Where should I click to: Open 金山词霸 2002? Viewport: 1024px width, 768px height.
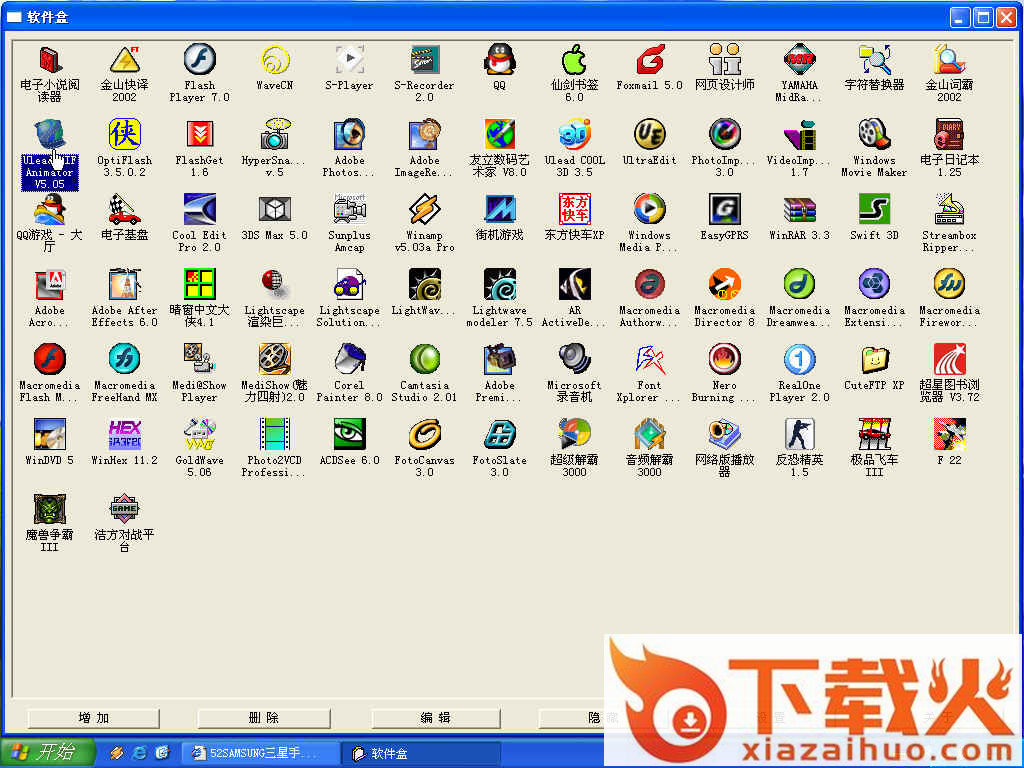[949, 60]
